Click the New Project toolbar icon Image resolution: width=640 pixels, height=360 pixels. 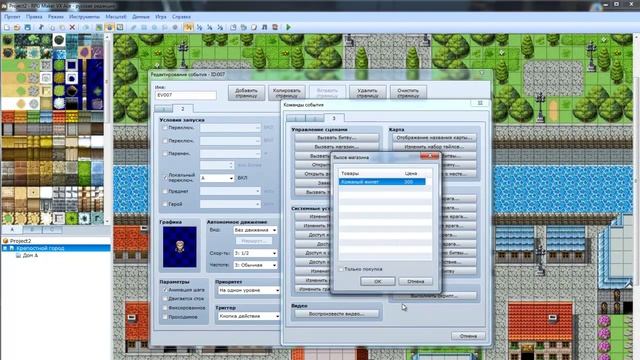coord(7,27)
